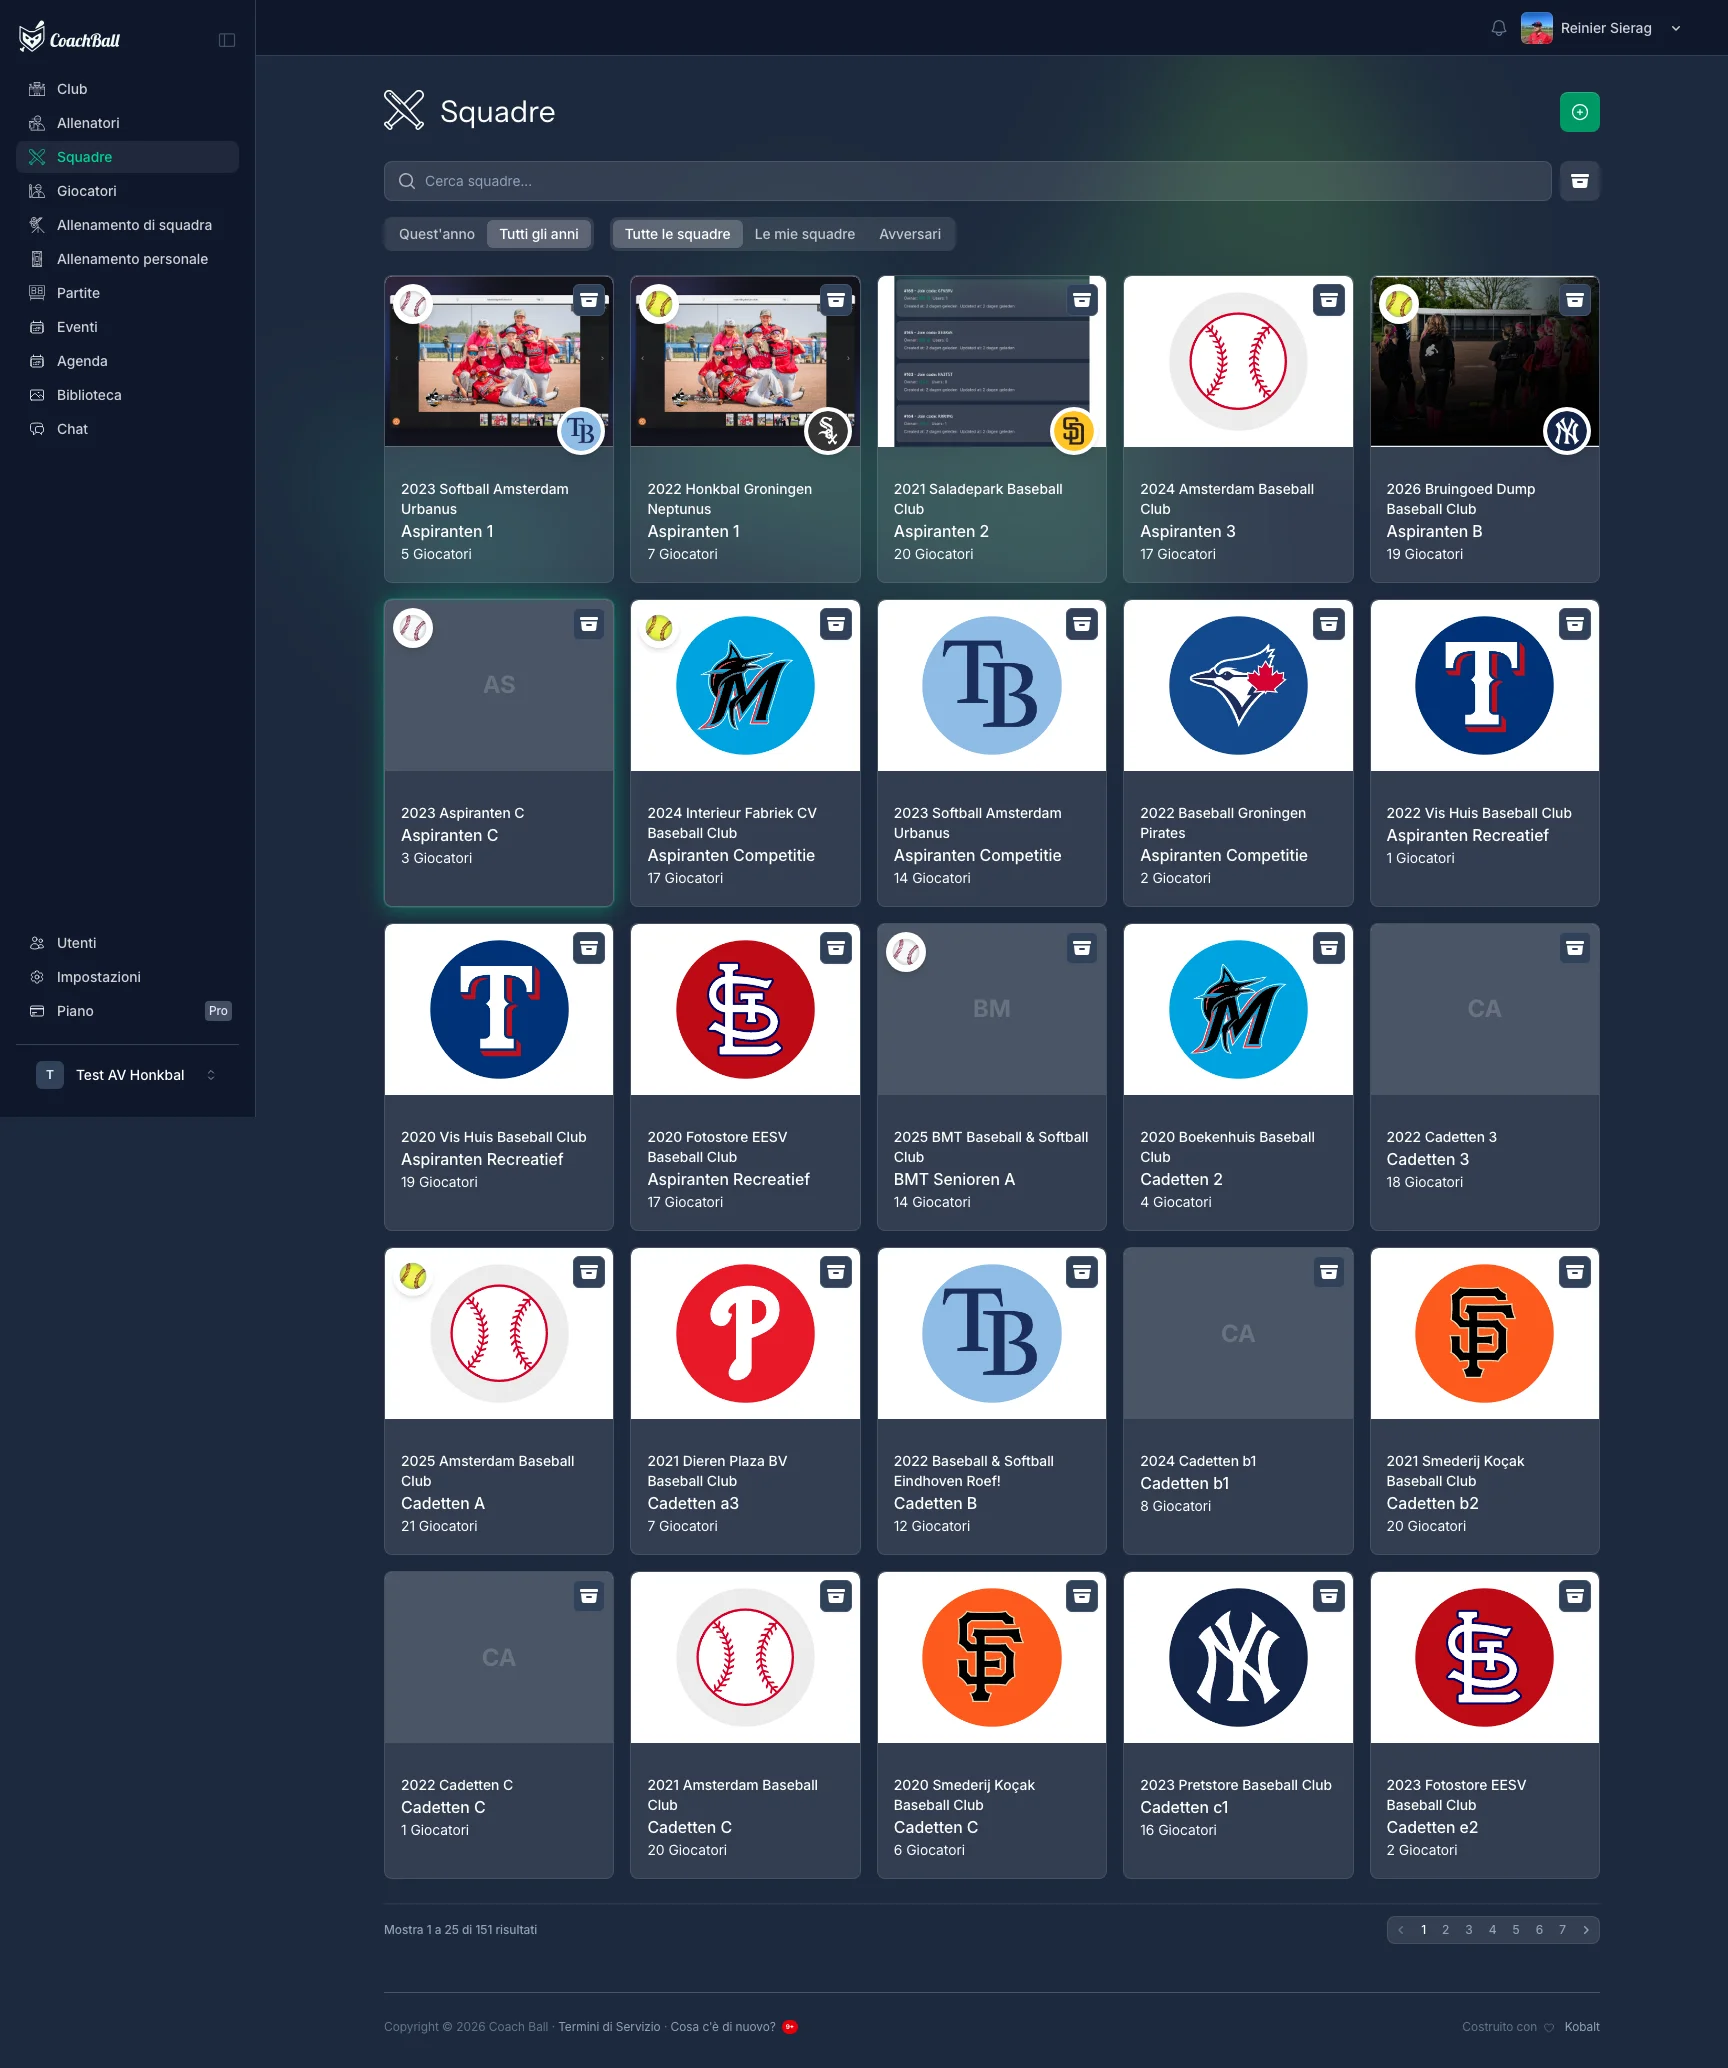Archive the 2024 Cadetten b1 team
Viewport: 1728px width, 2068px height.
(1329, 1272)
